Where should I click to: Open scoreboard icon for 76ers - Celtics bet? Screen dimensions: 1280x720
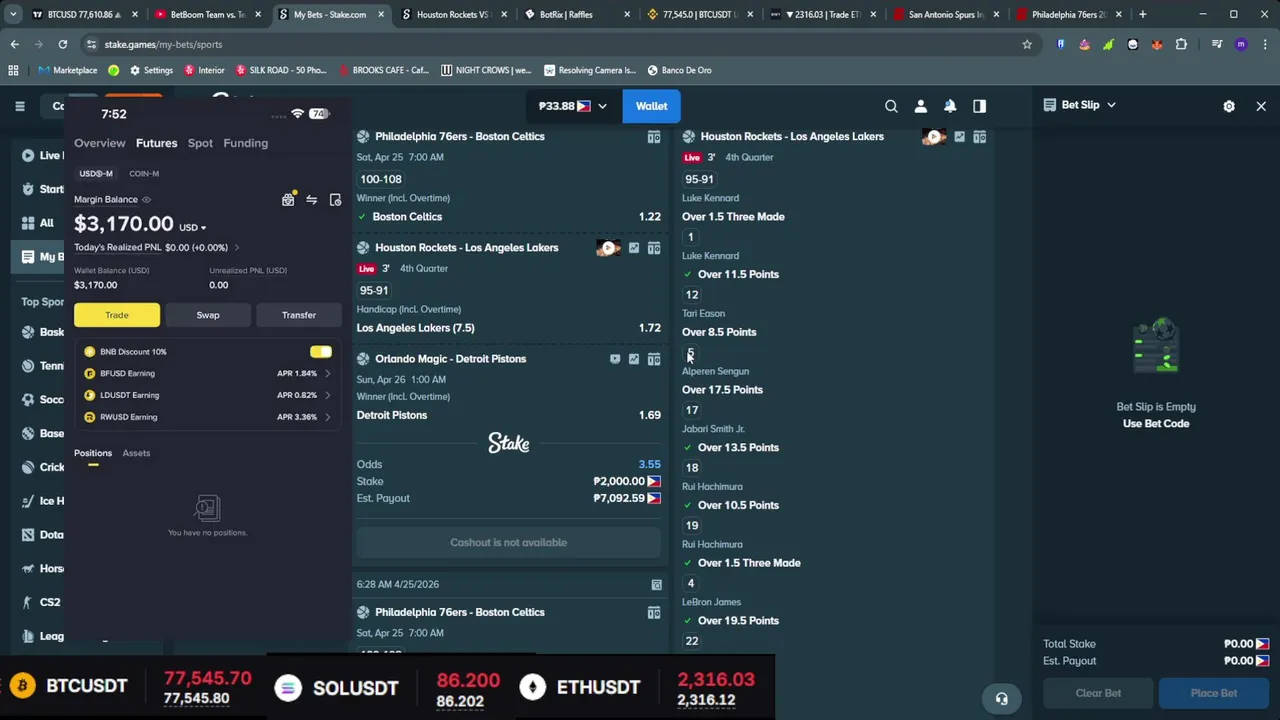click(654, 137)
